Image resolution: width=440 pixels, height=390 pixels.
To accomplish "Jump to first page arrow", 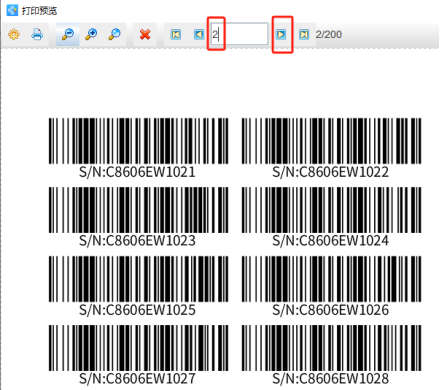I will (176, 34).
